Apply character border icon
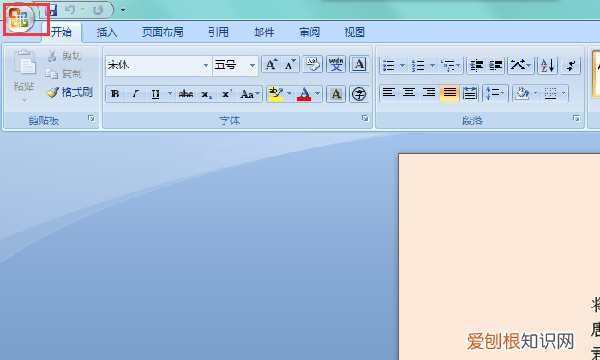The width and height of the screenshot is (600, 360). (x=359, y=65)
